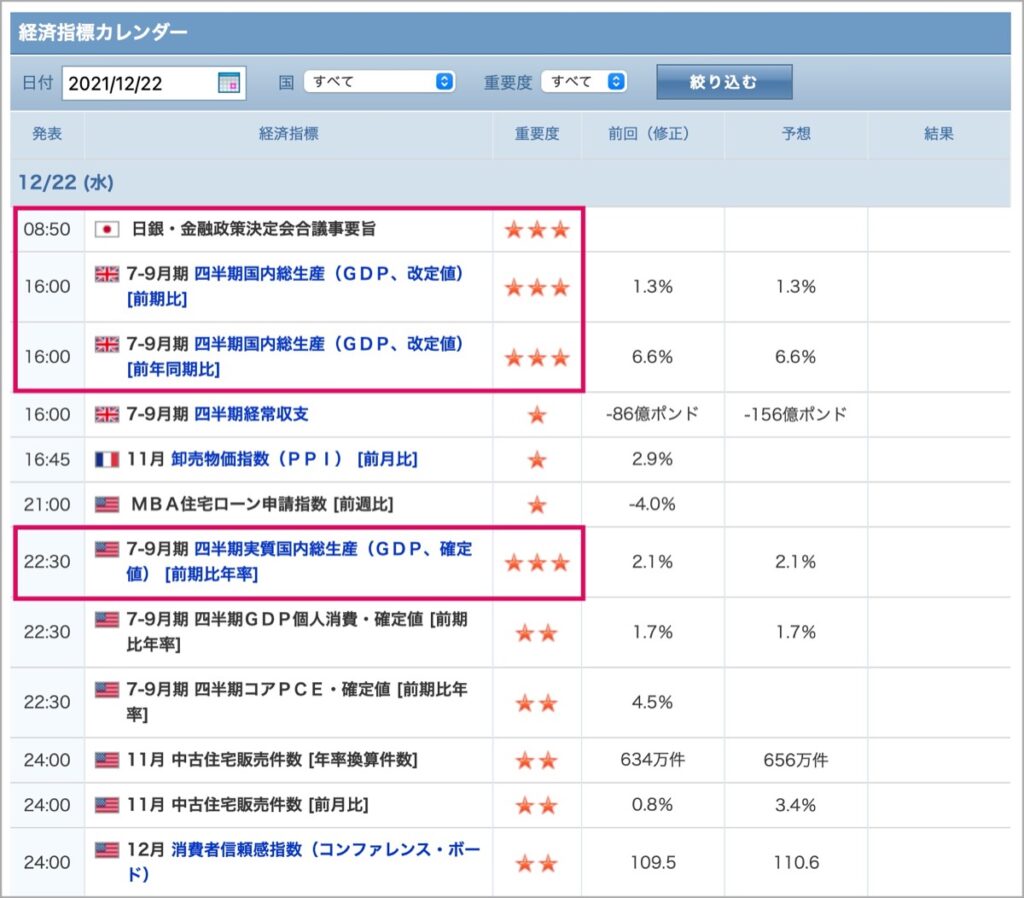This screenshot has height=898, width=1024.
Task: Click three-star rating of 日銀 minutes row
Action: click(537, 230)
